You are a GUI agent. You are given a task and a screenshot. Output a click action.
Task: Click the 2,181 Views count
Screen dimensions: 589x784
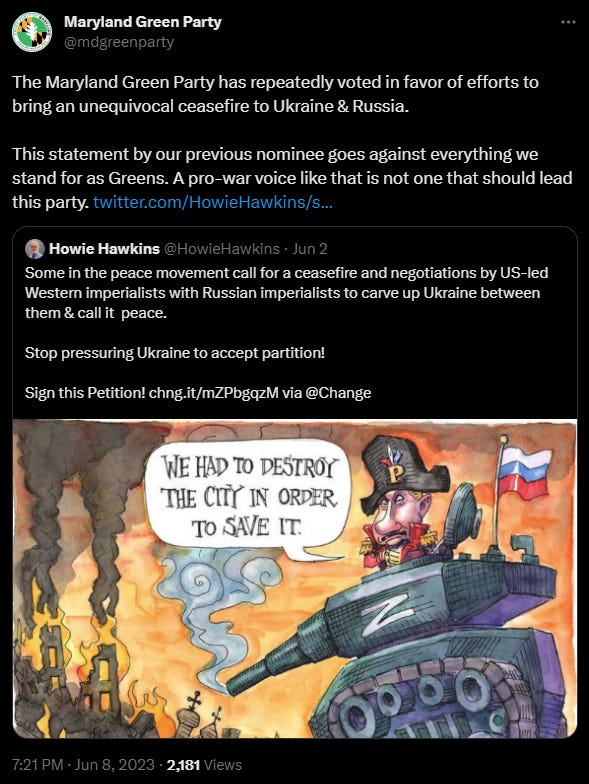(204, 764)
